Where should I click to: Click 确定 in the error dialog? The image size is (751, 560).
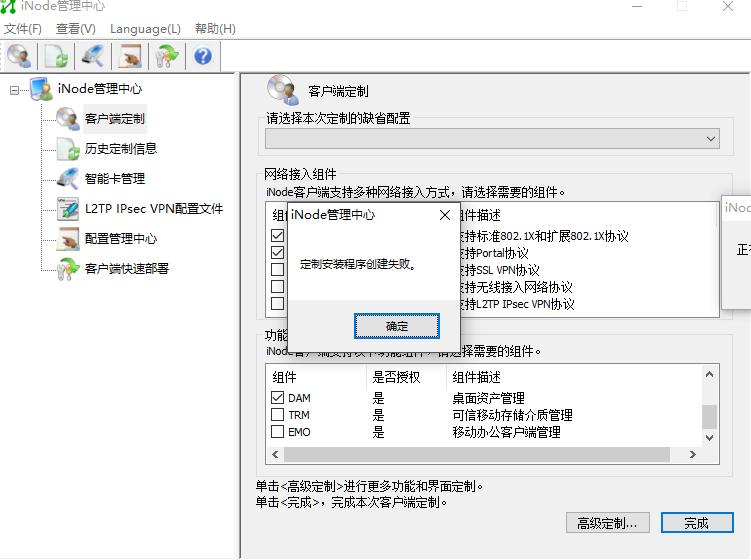(x=397, y=326)
